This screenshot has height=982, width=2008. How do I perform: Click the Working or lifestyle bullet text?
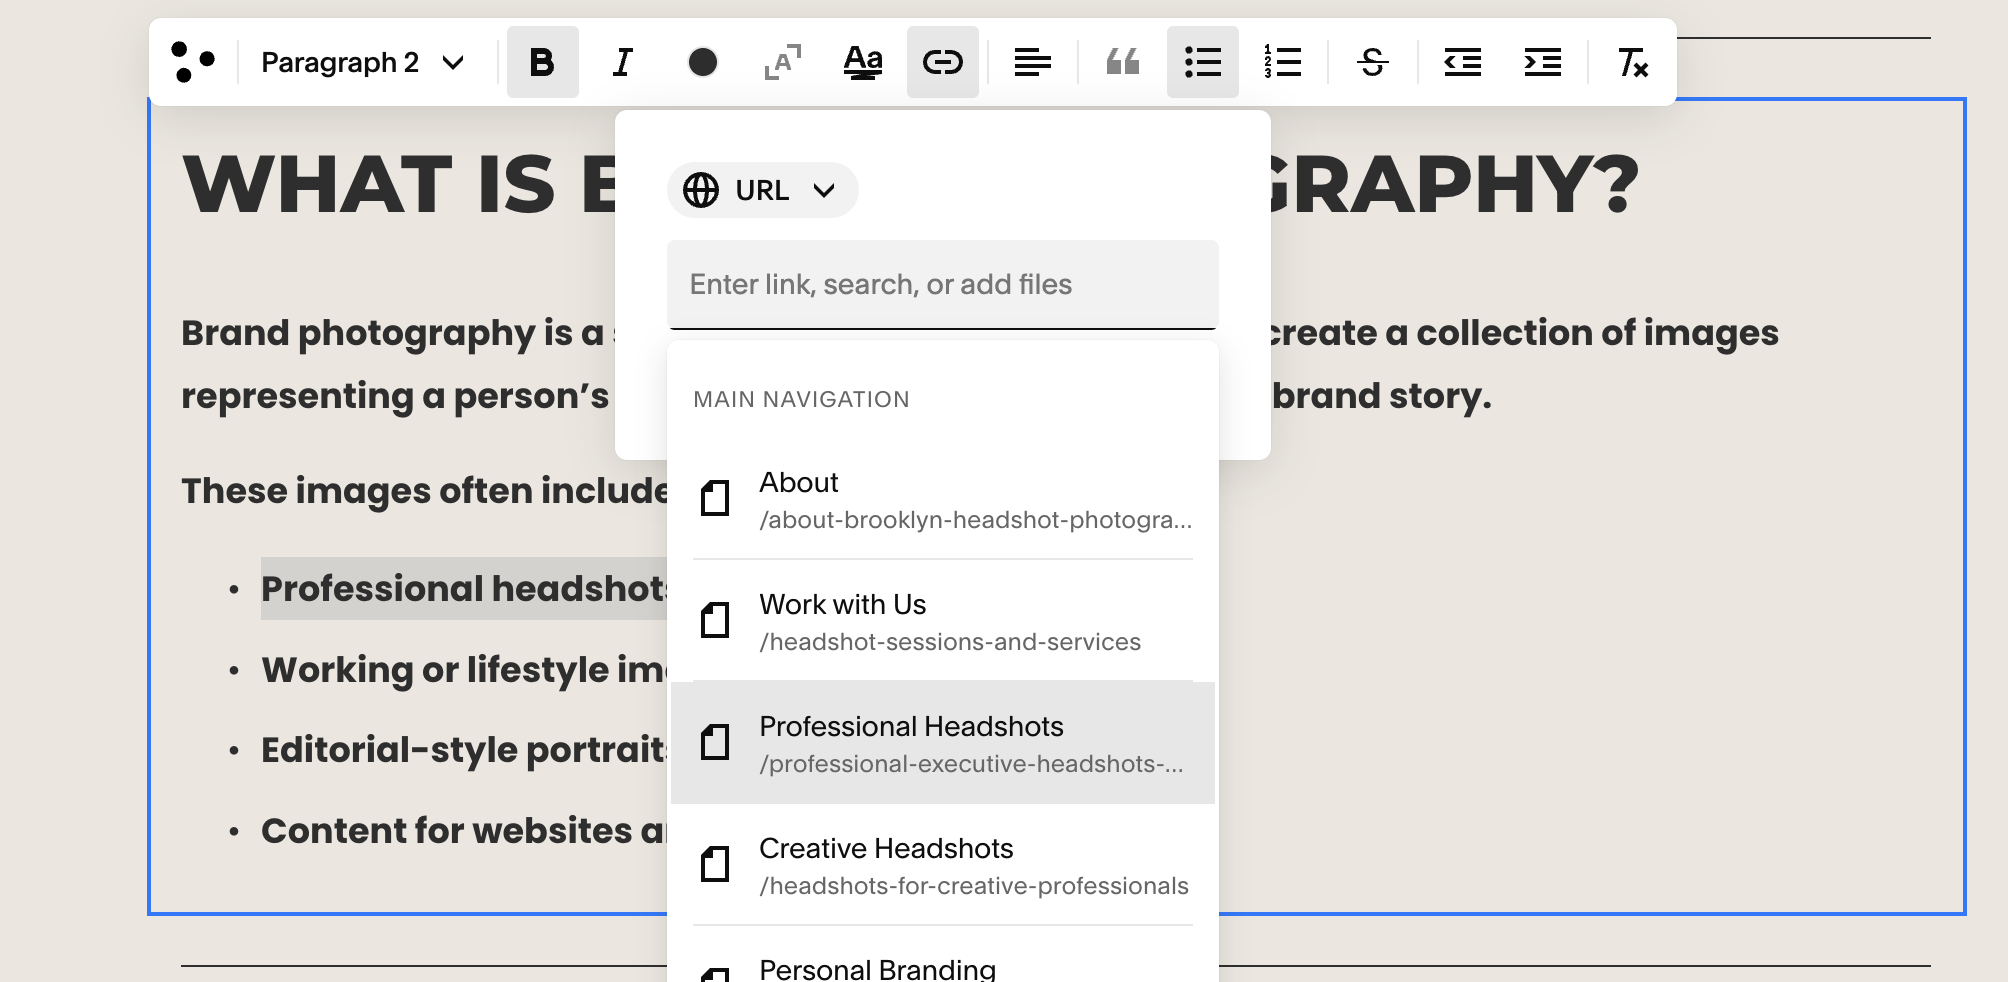[x=463, y=669]
